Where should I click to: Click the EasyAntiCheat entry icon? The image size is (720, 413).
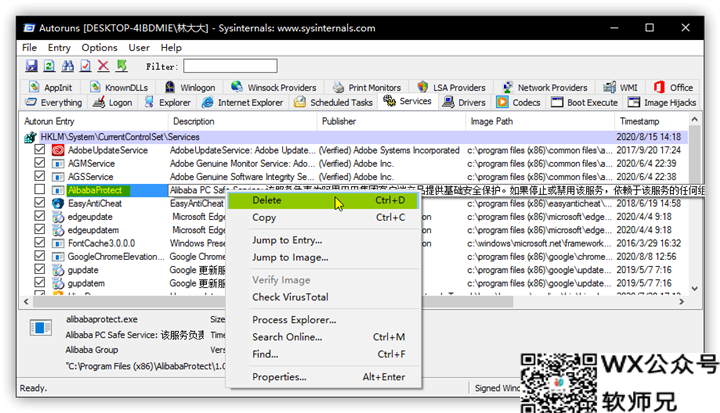(58, 204)
